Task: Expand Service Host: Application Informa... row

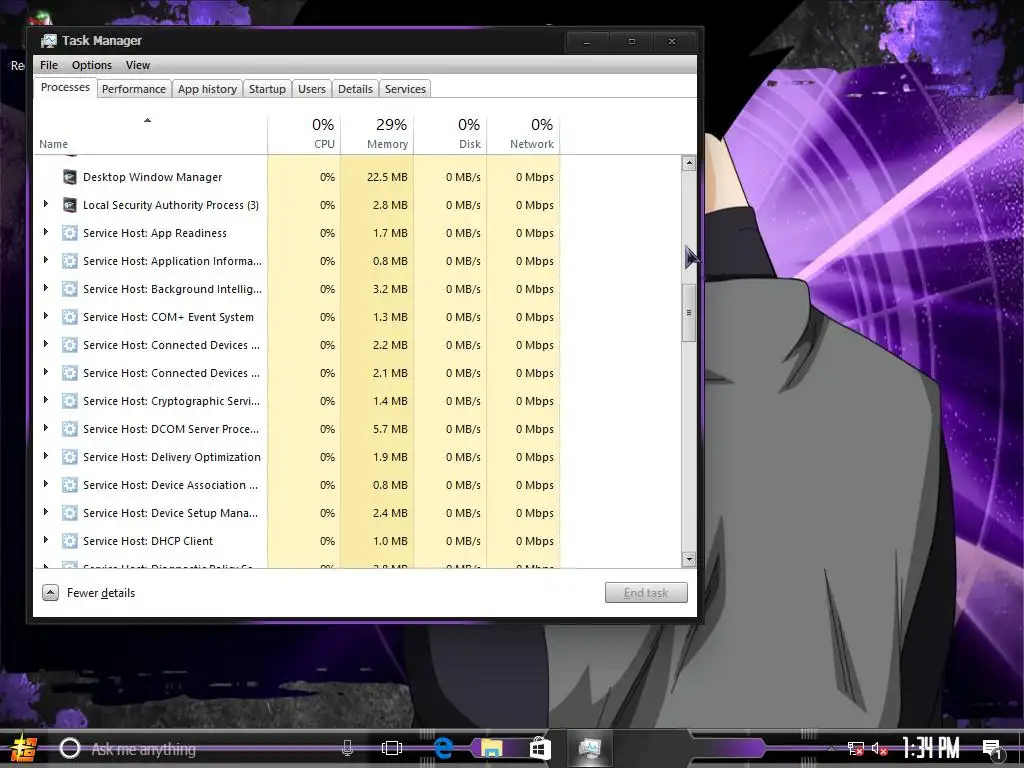Action: click(x=46, y=260)
